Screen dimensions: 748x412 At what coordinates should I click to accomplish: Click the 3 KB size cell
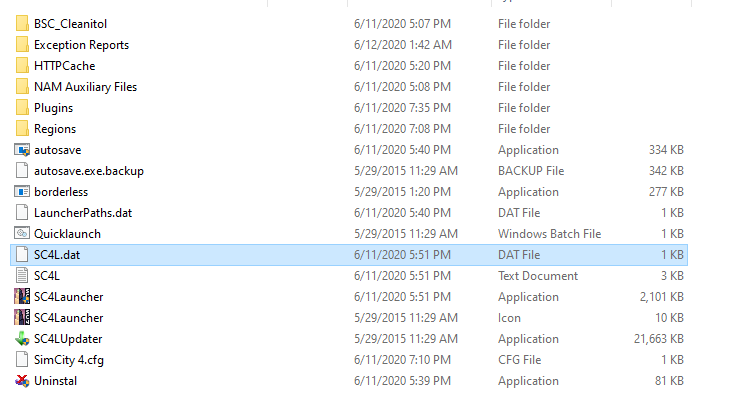click(x=672, y=276)
